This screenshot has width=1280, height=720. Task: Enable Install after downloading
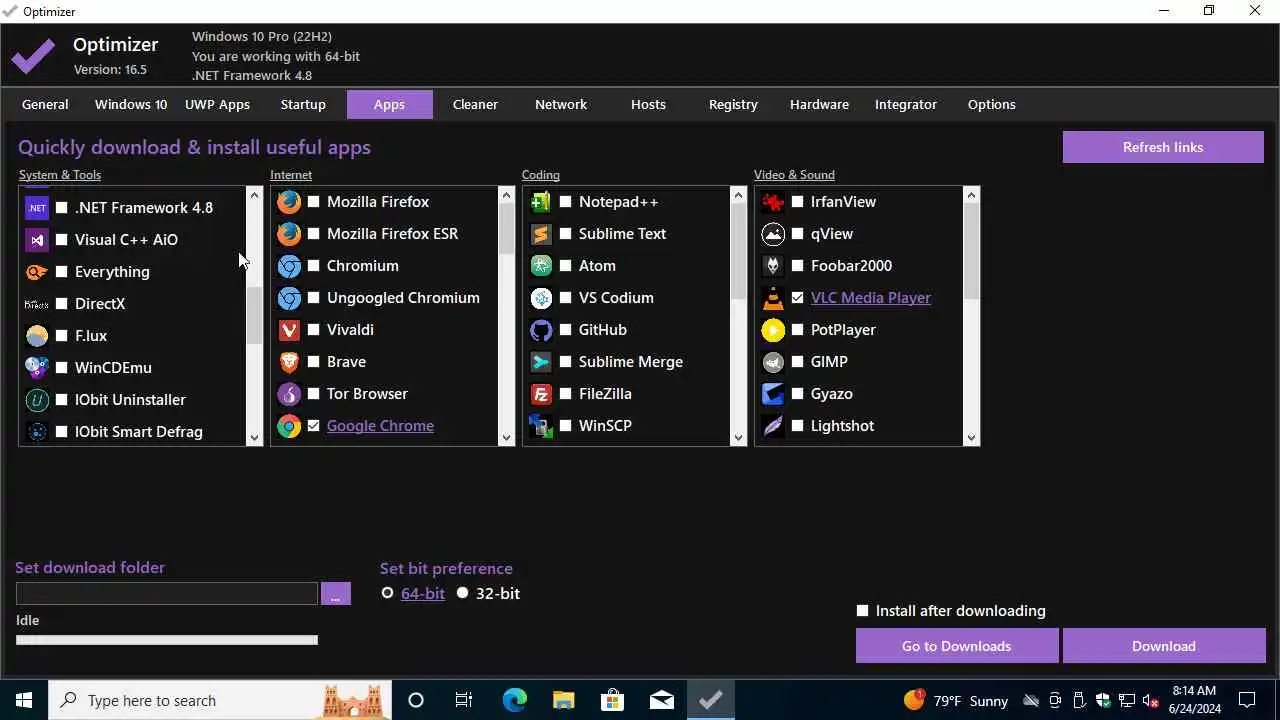tap(863, 611)
